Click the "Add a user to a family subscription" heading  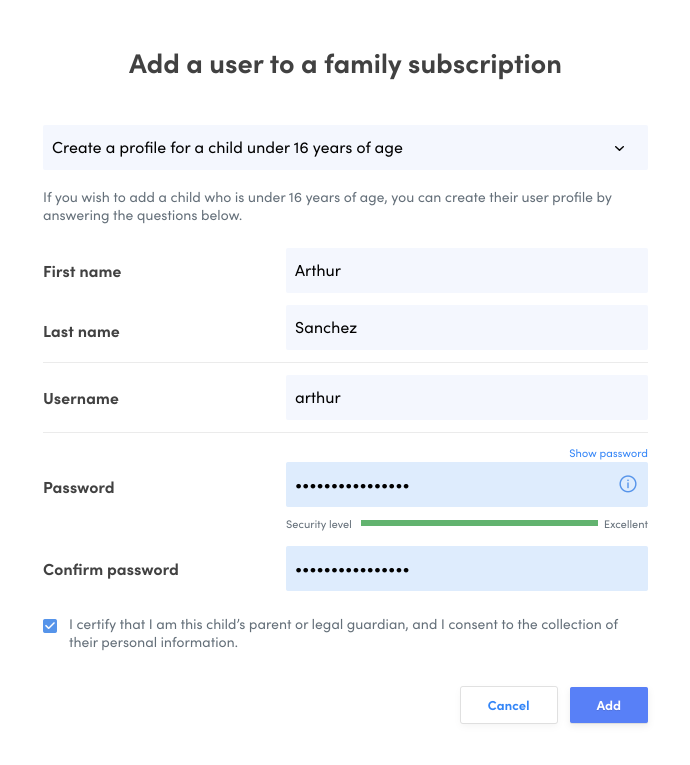click(345, 65)
